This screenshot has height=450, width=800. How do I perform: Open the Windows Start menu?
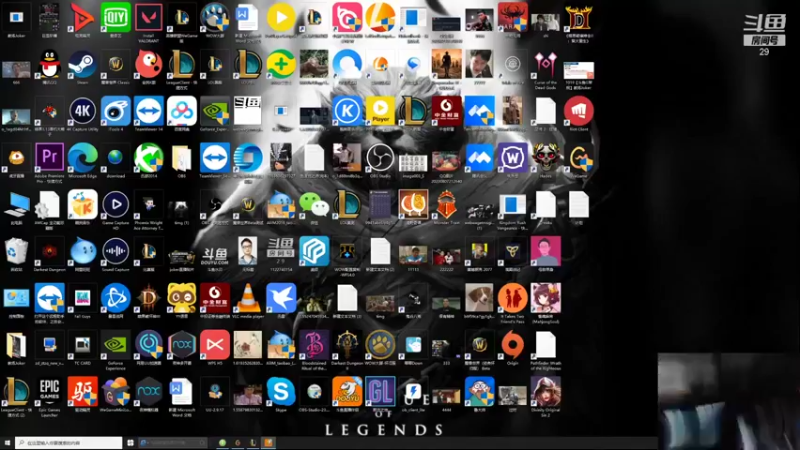[x=7, y=443]
